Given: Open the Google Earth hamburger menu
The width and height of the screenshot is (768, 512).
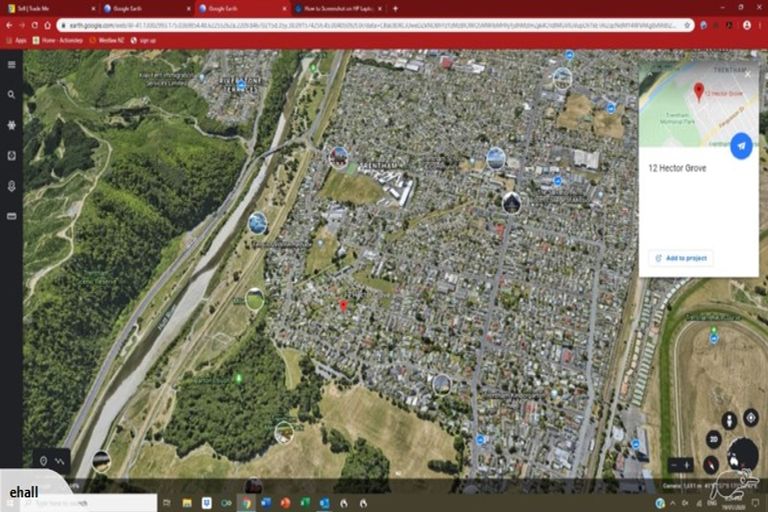Looking at the screenshot, I should pyautogui.click(x=11, y=65).
